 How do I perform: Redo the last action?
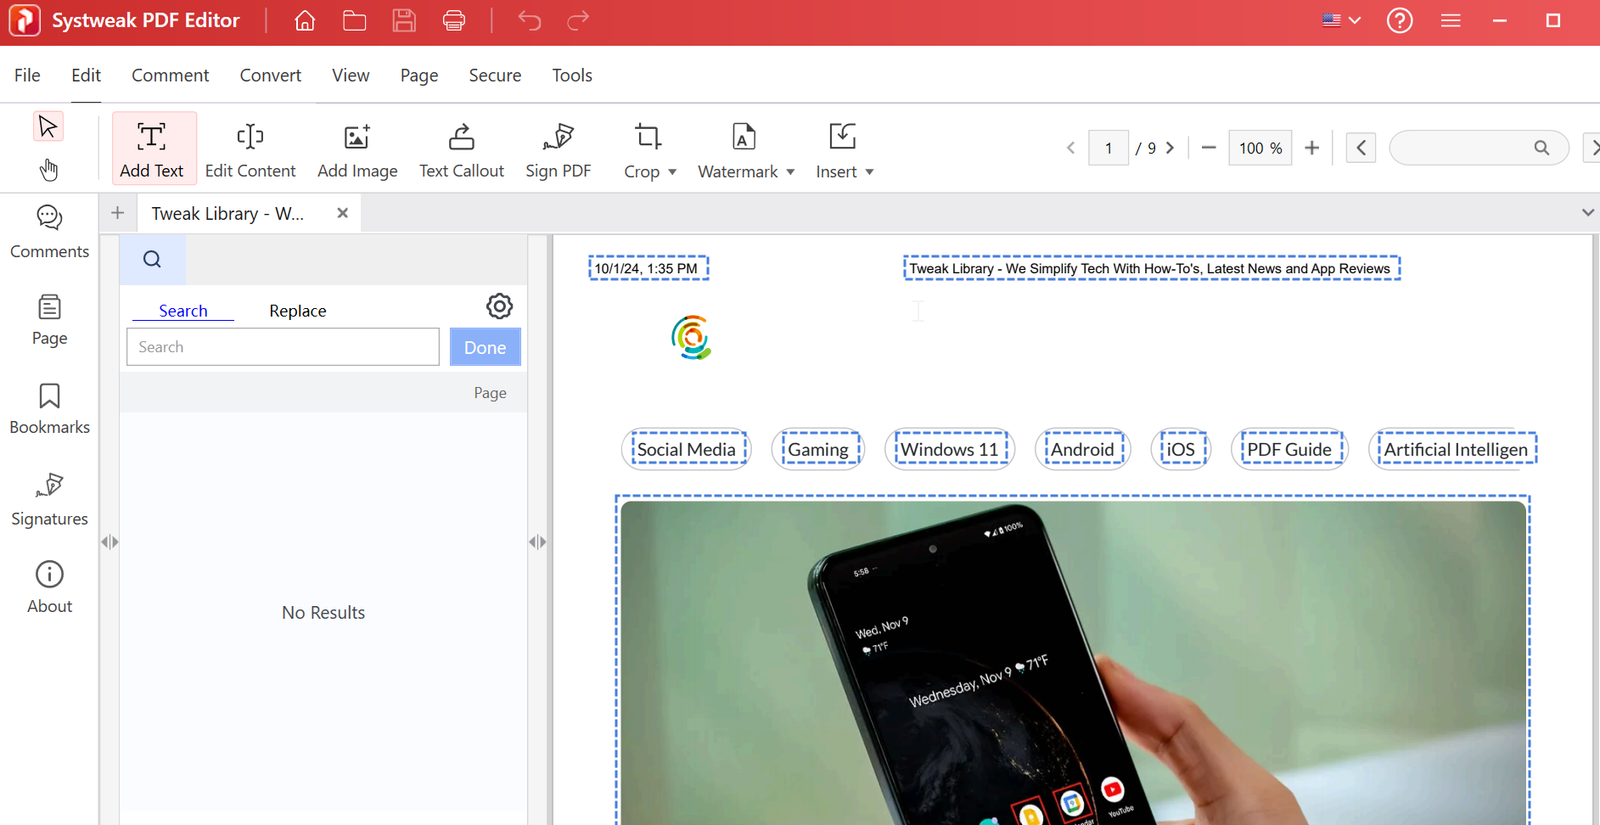click(x=578, y=20)
